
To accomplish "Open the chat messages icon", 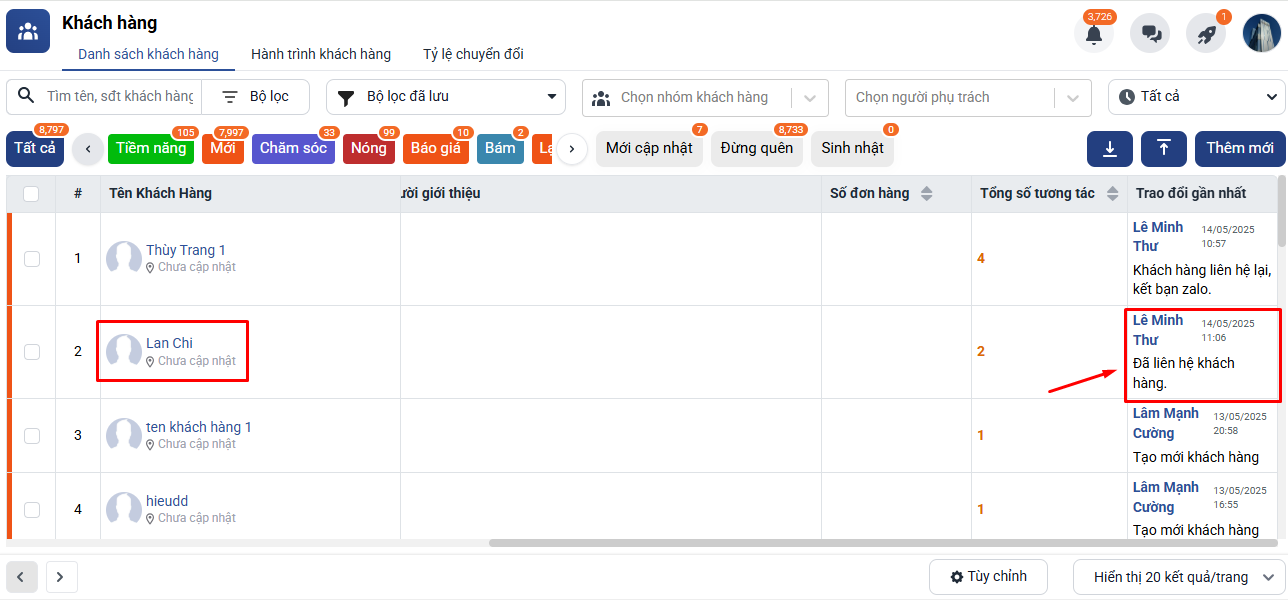I will coord(1150,34).
